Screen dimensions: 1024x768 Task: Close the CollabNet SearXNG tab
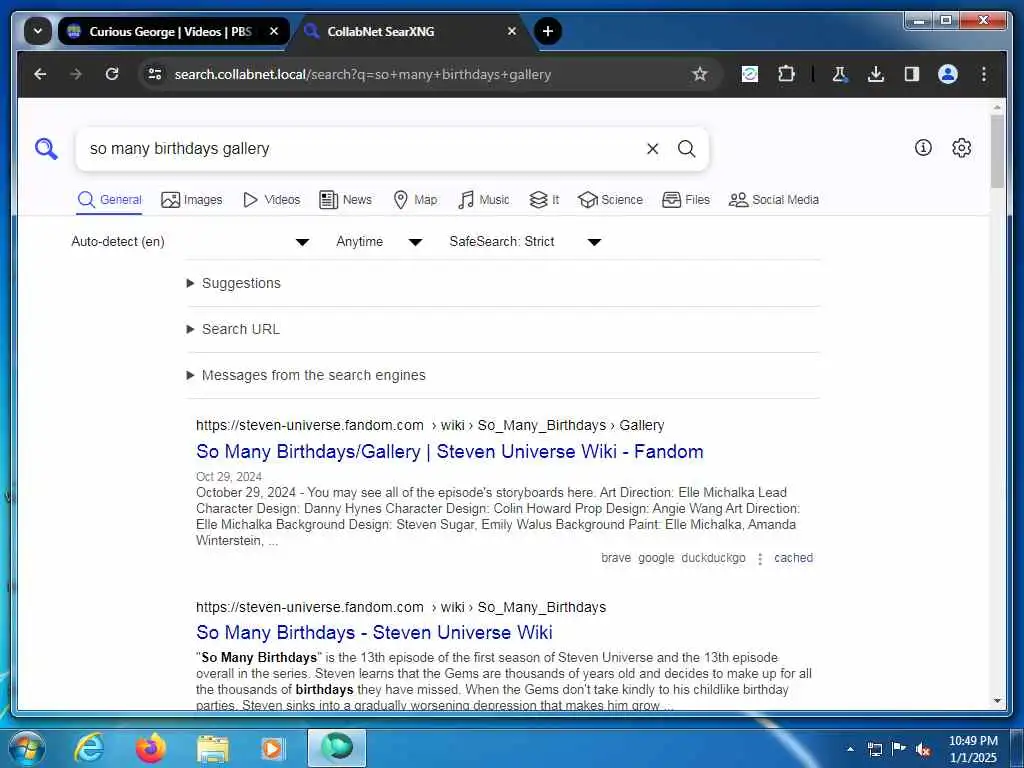512,31
